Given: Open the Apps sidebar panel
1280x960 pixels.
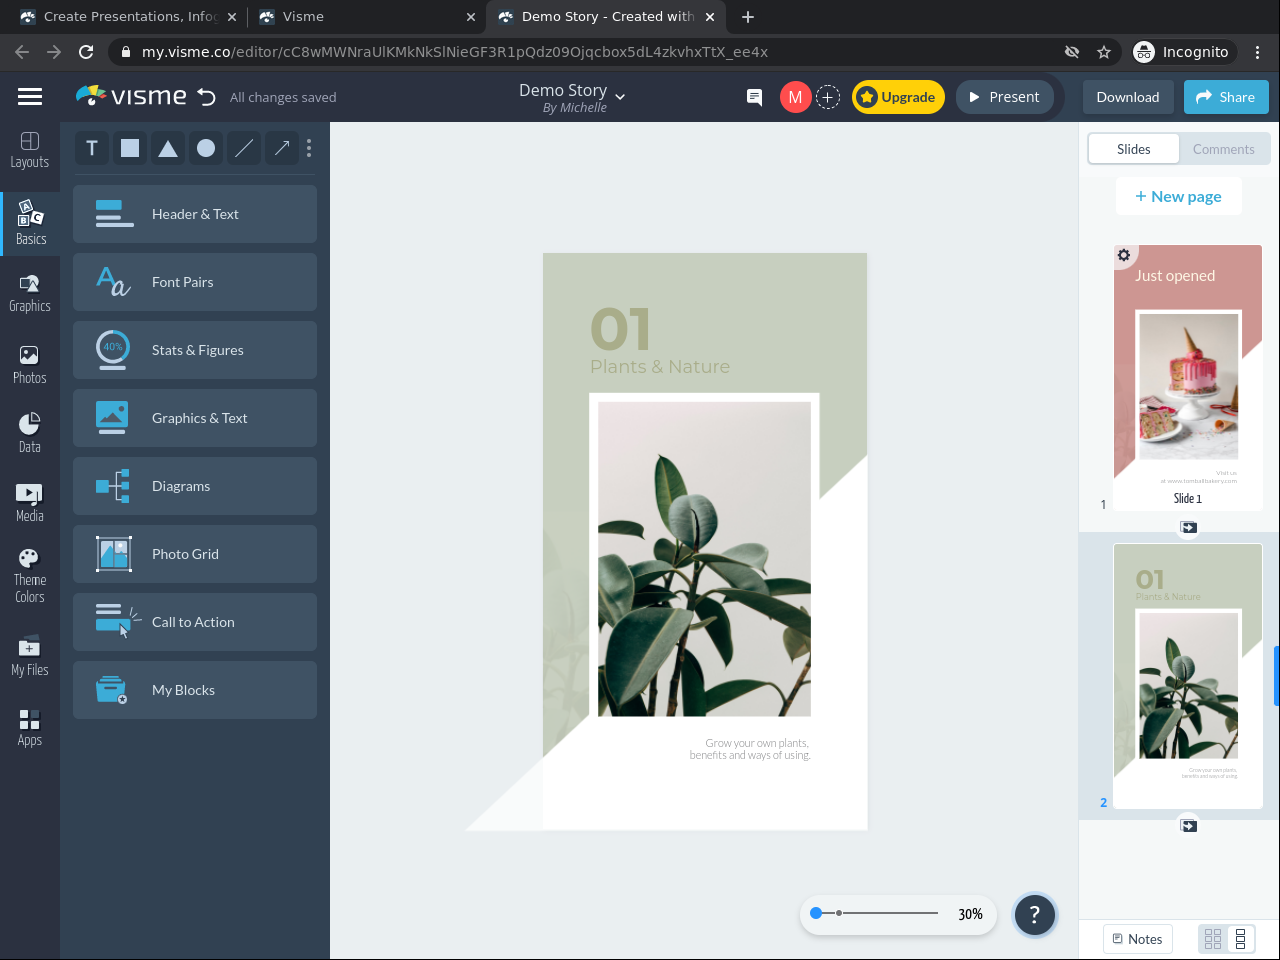Looking at the screenshot, I should [30, 728].
